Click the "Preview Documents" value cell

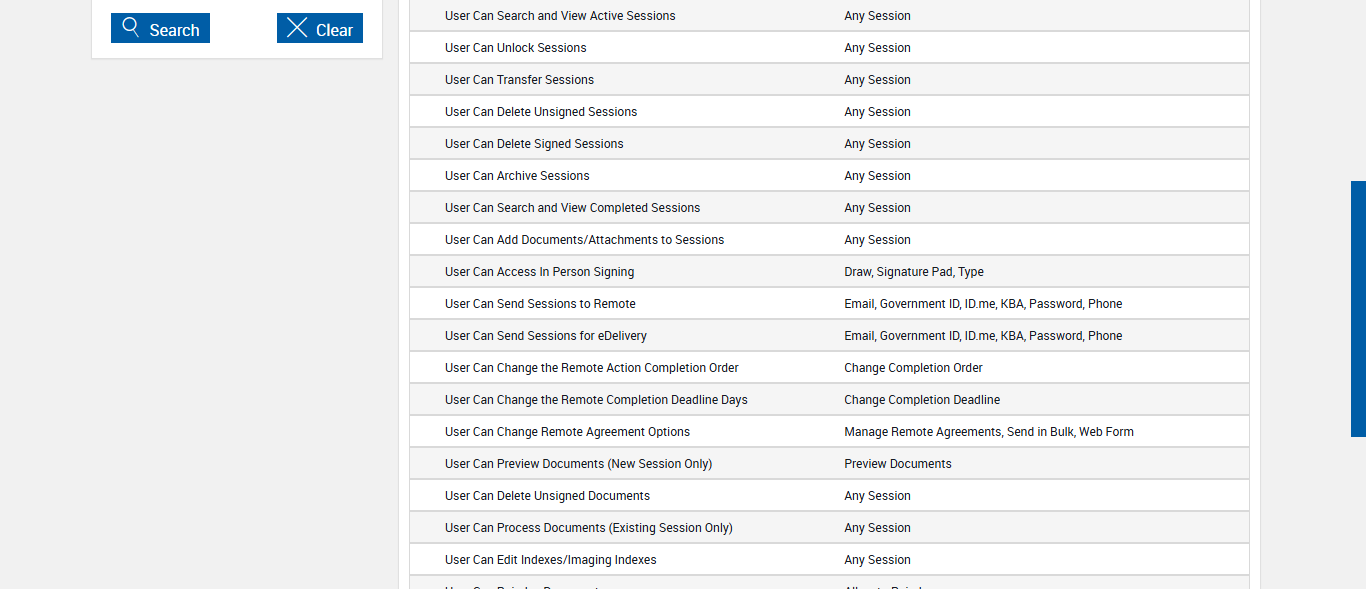point(898,464)
